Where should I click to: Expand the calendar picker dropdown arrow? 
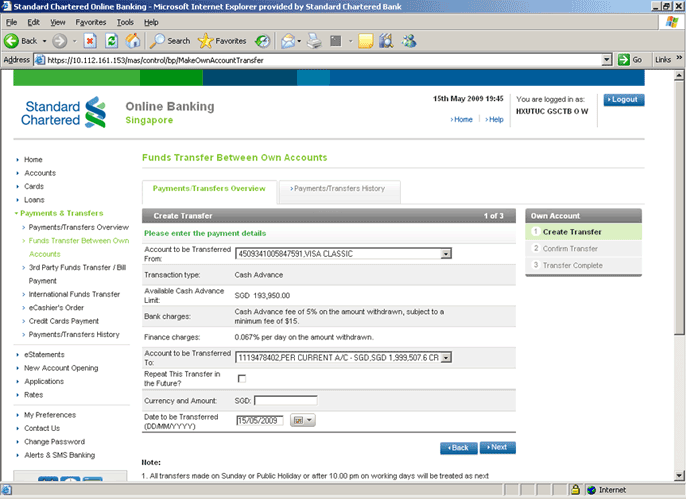pyautogui.click(x=309, y=420)
